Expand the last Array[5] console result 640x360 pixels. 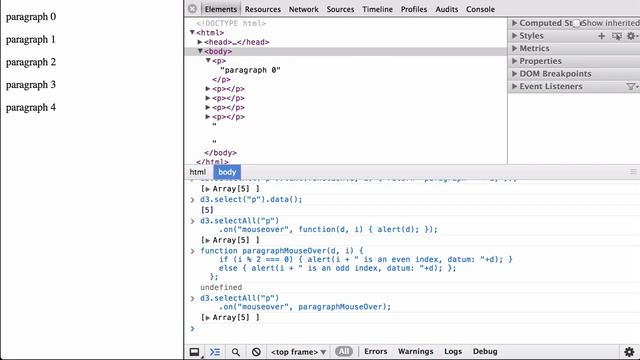point(207,318)
